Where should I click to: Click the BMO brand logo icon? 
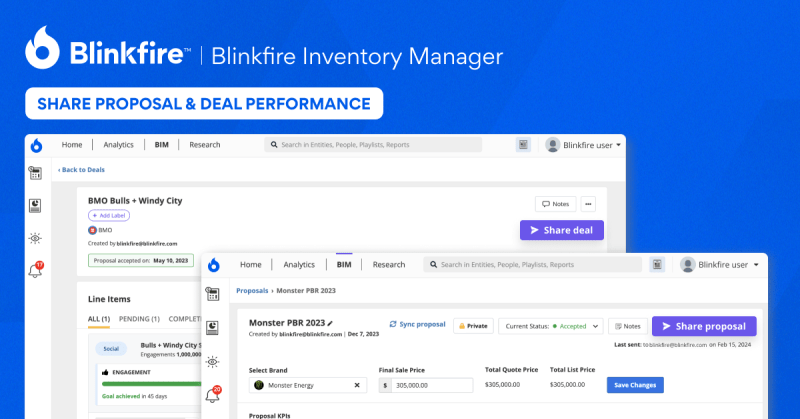pos(92,230)
